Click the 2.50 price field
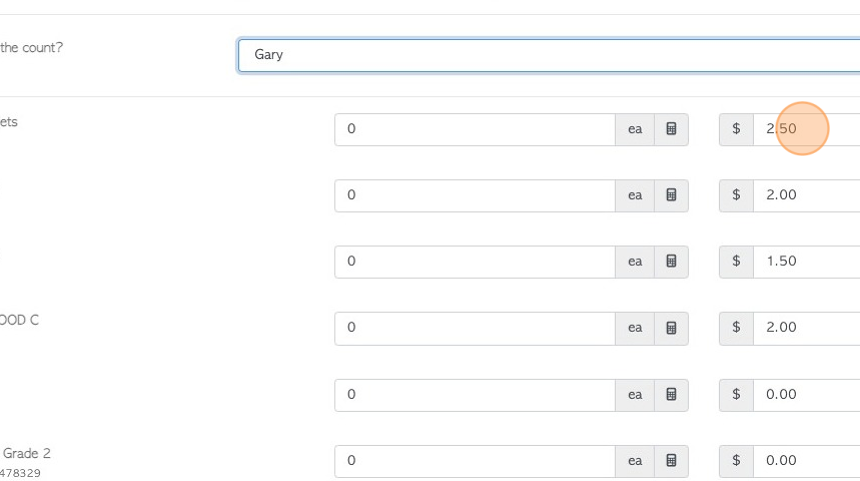This screenshot has width=860, height=481. (807, 129)
